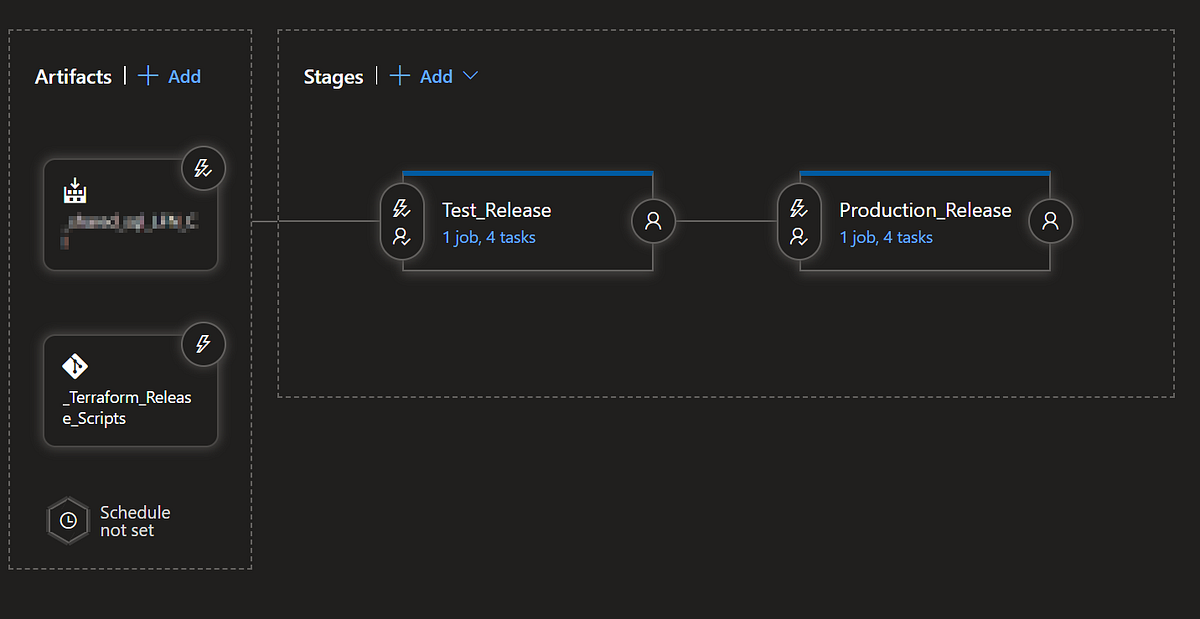Toggle post-deployment approvals on Production_Release stage
The width and height of the screenshot is (1200, 619).
point(1050,221)
